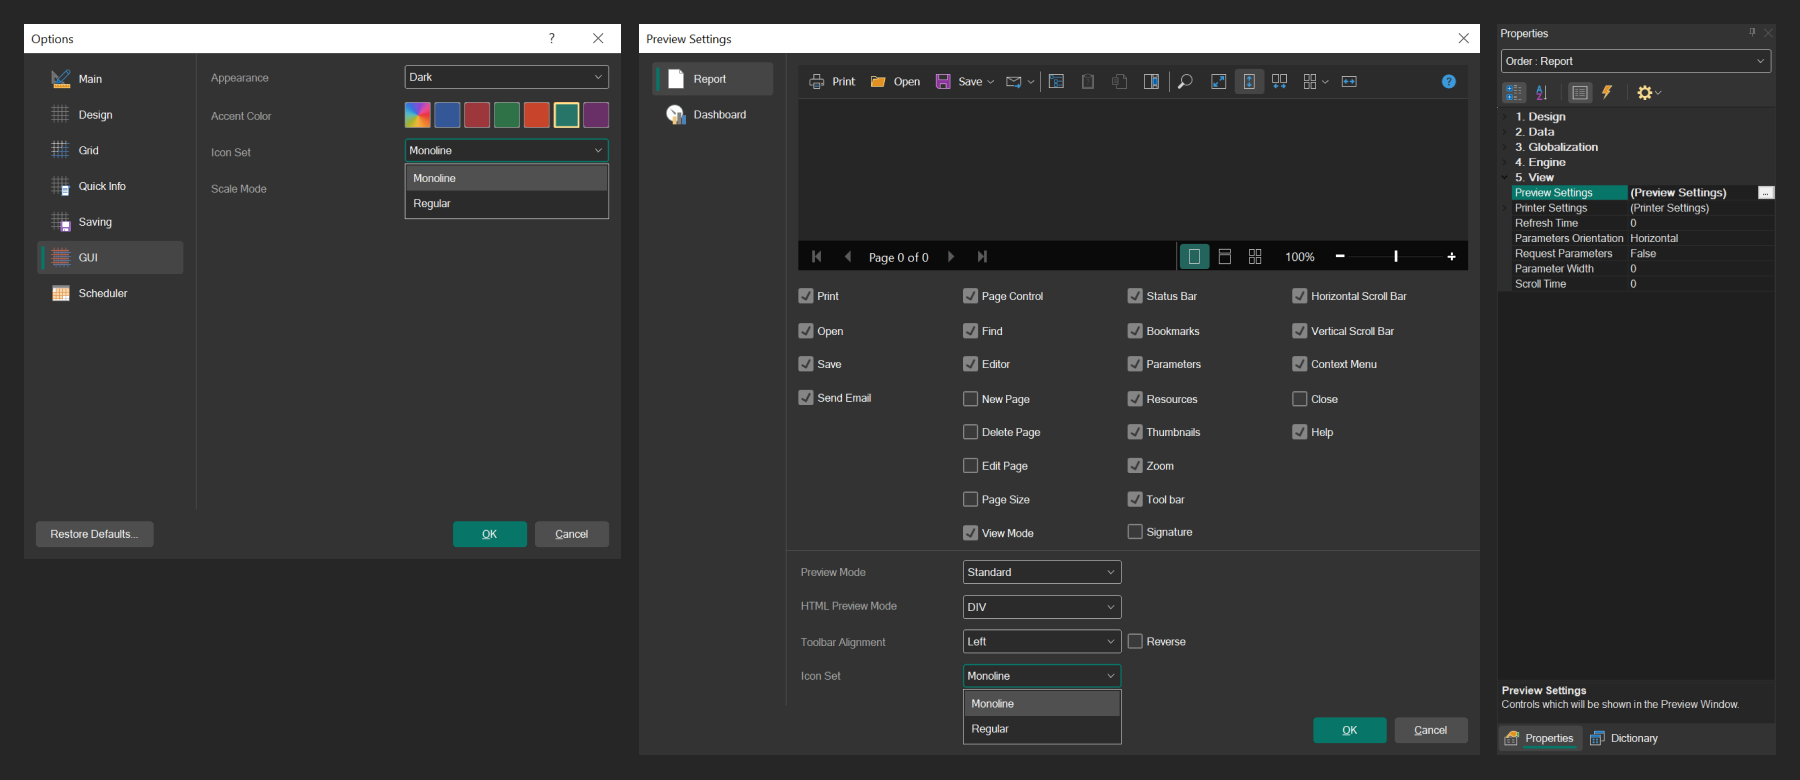The height and width of the screenshot is (780, 1800).
Task: Click OK in the Preview Settings dialog
Action: tap(1350, 730)
